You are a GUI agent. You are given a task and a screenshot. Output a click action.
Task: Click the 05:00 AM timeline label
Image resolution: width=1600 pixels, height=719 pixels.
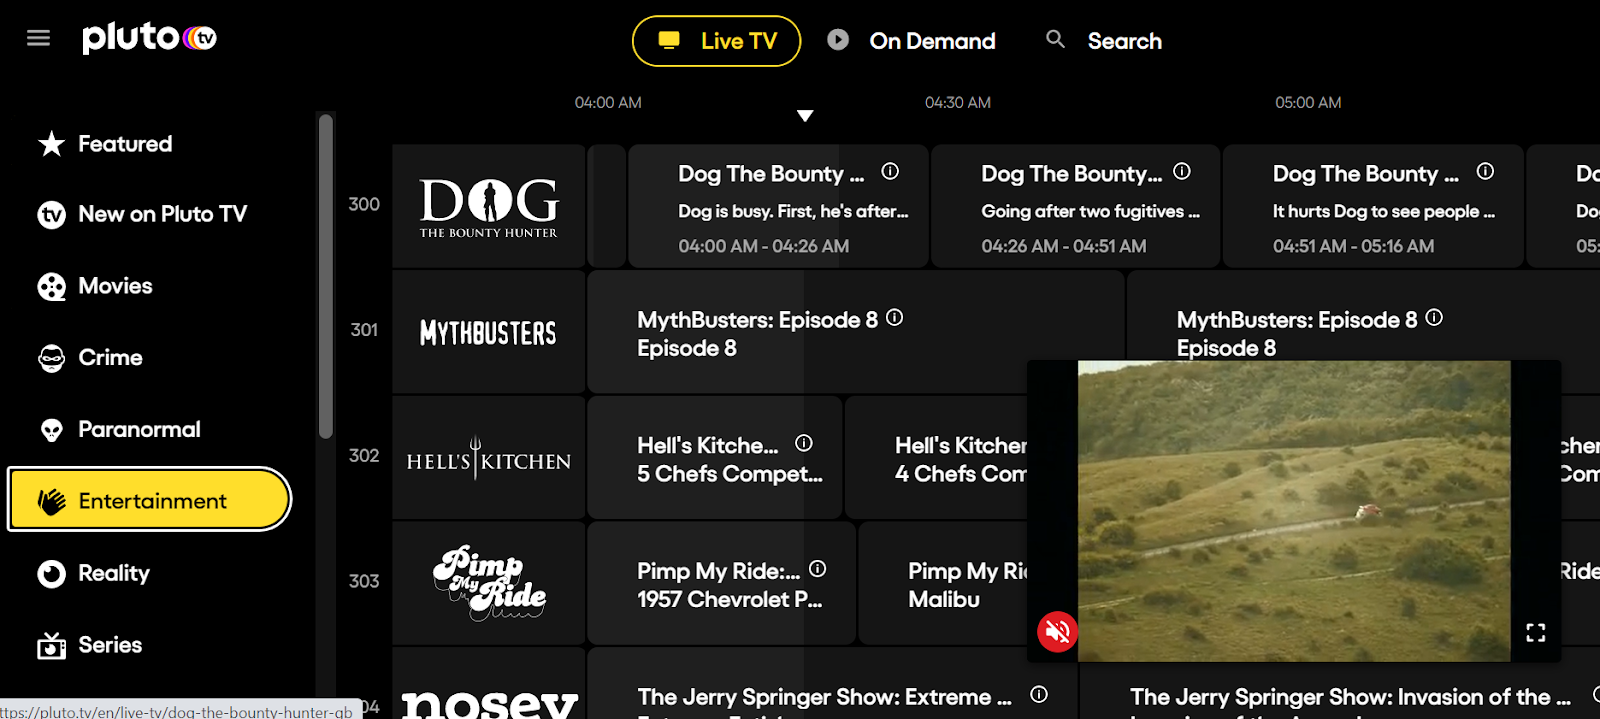1308,102
